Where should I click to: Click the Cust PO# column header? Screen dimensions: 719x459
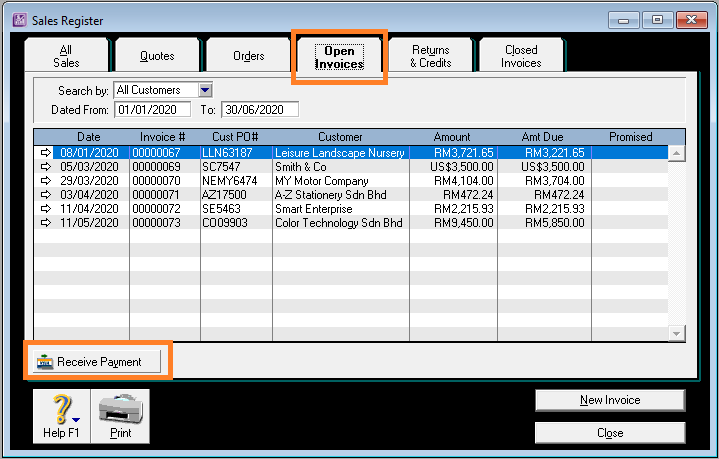pyautogui.click(x=235, y=137)
